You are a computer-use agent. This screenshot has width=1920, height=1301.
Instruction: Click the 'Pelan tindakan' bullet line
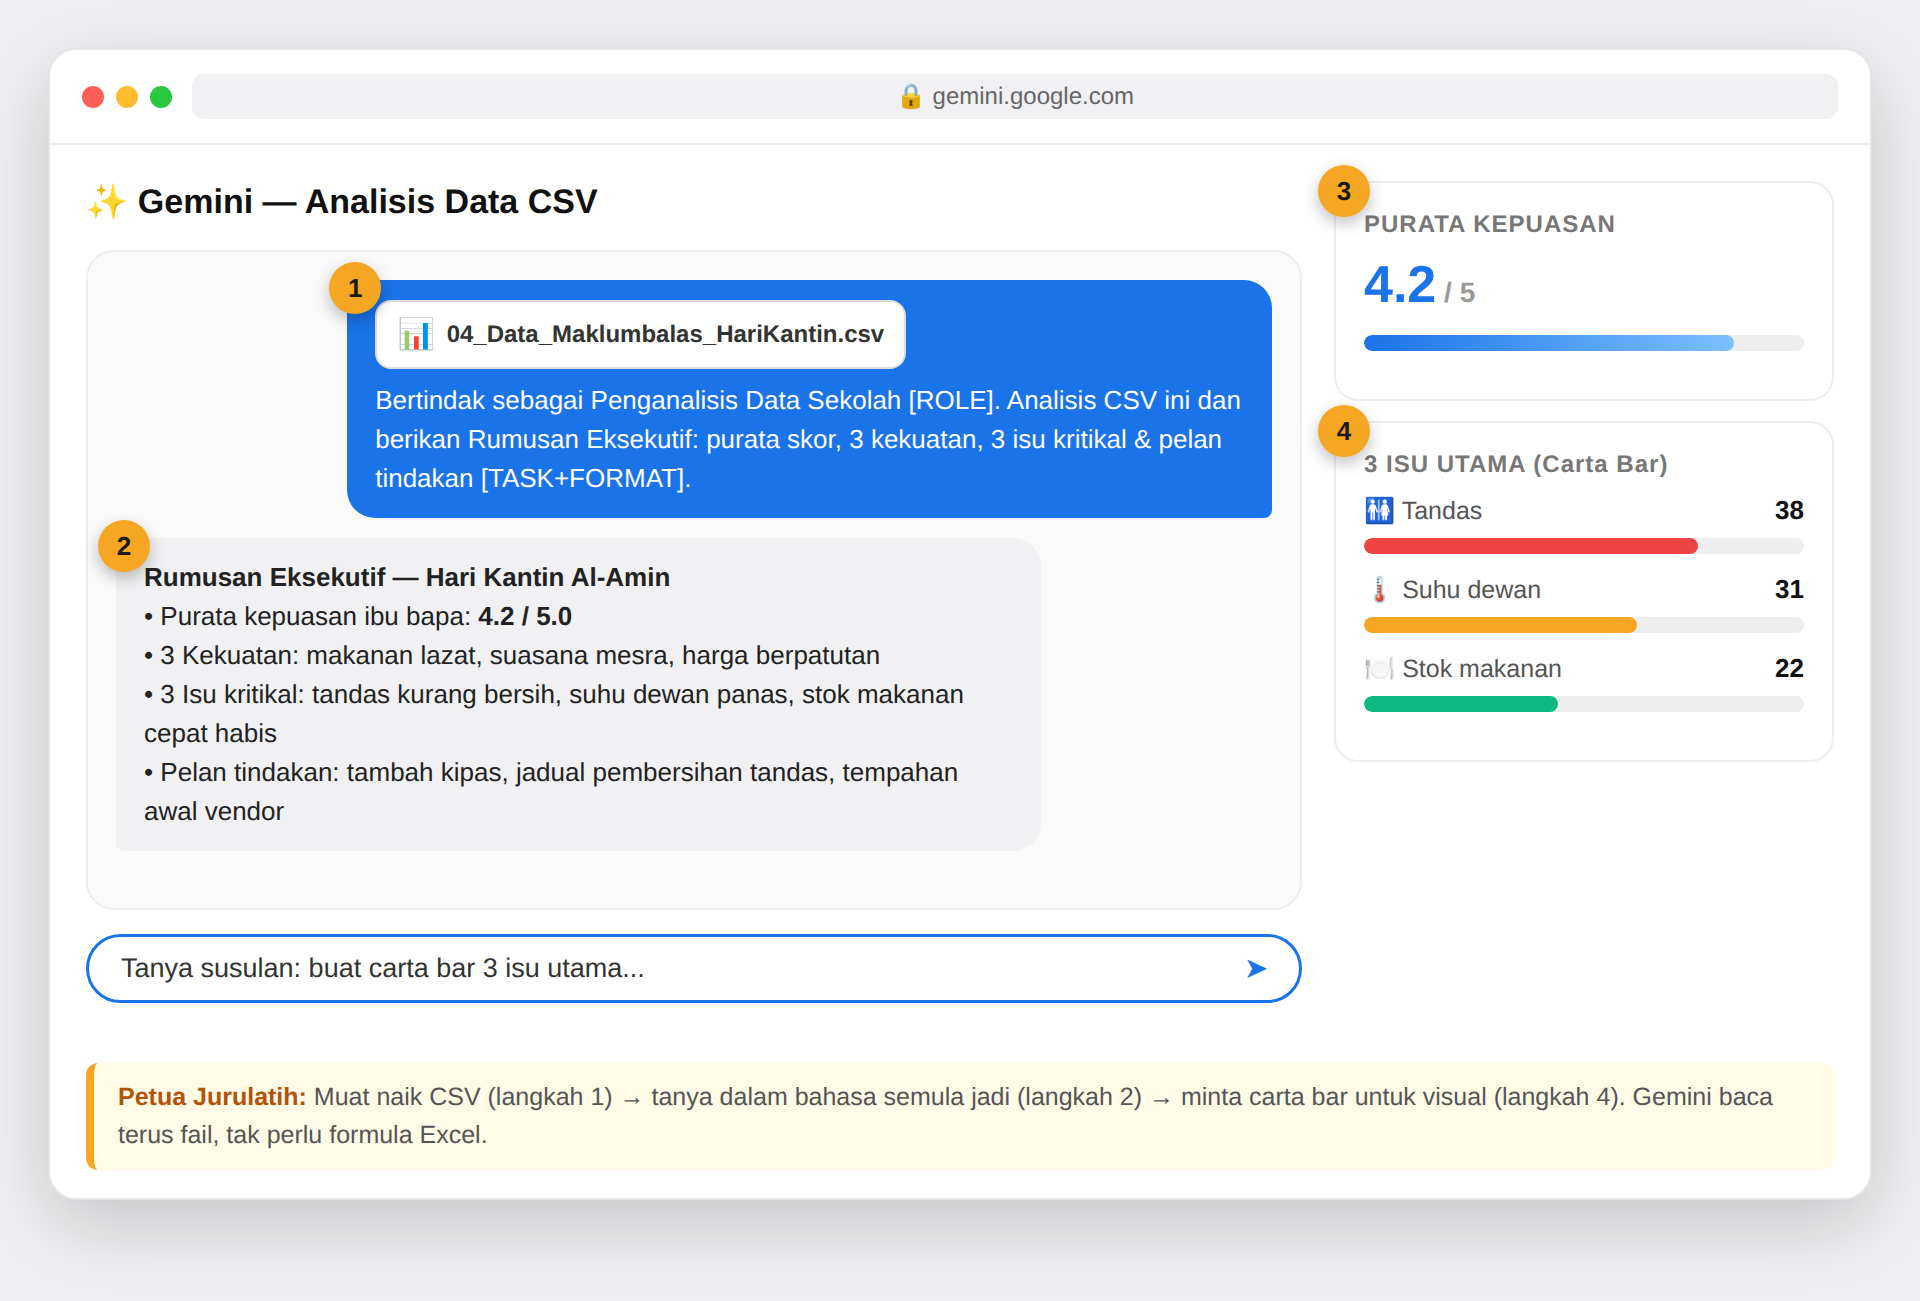point(551,791)
